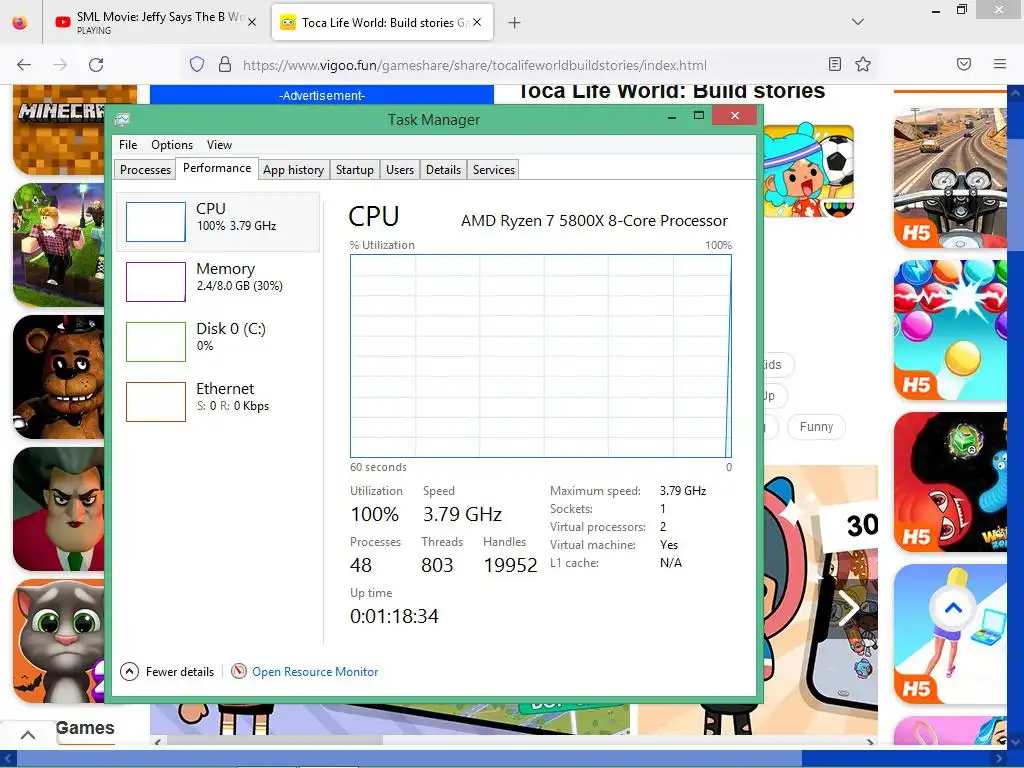
Task: Open the View menu in Task Manager
Action: (x=219, y=144)
